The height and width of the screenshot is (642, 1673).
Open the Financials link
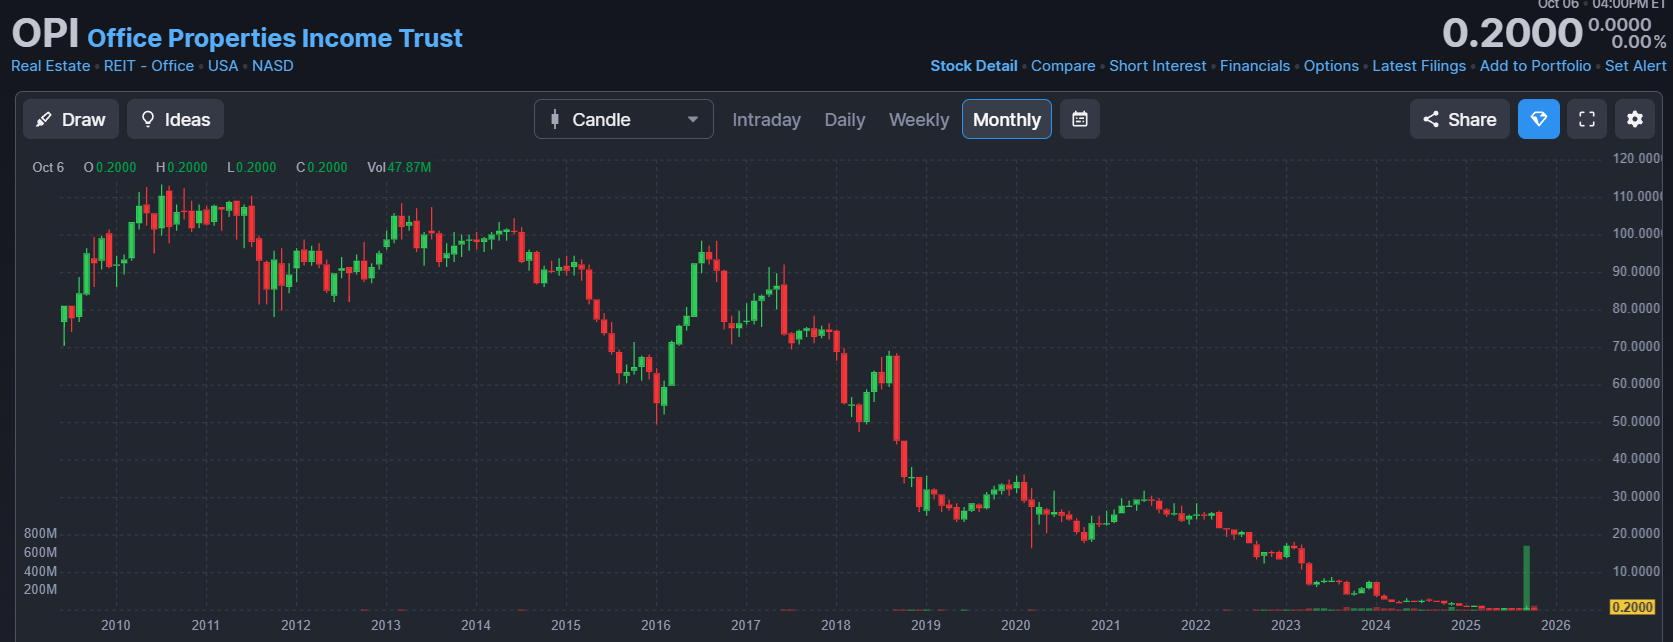[x=1255, y=66]
